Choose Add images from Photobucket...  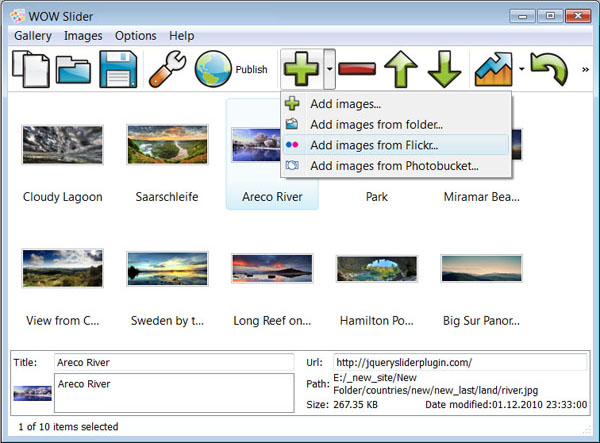click(x=396, y=166)
